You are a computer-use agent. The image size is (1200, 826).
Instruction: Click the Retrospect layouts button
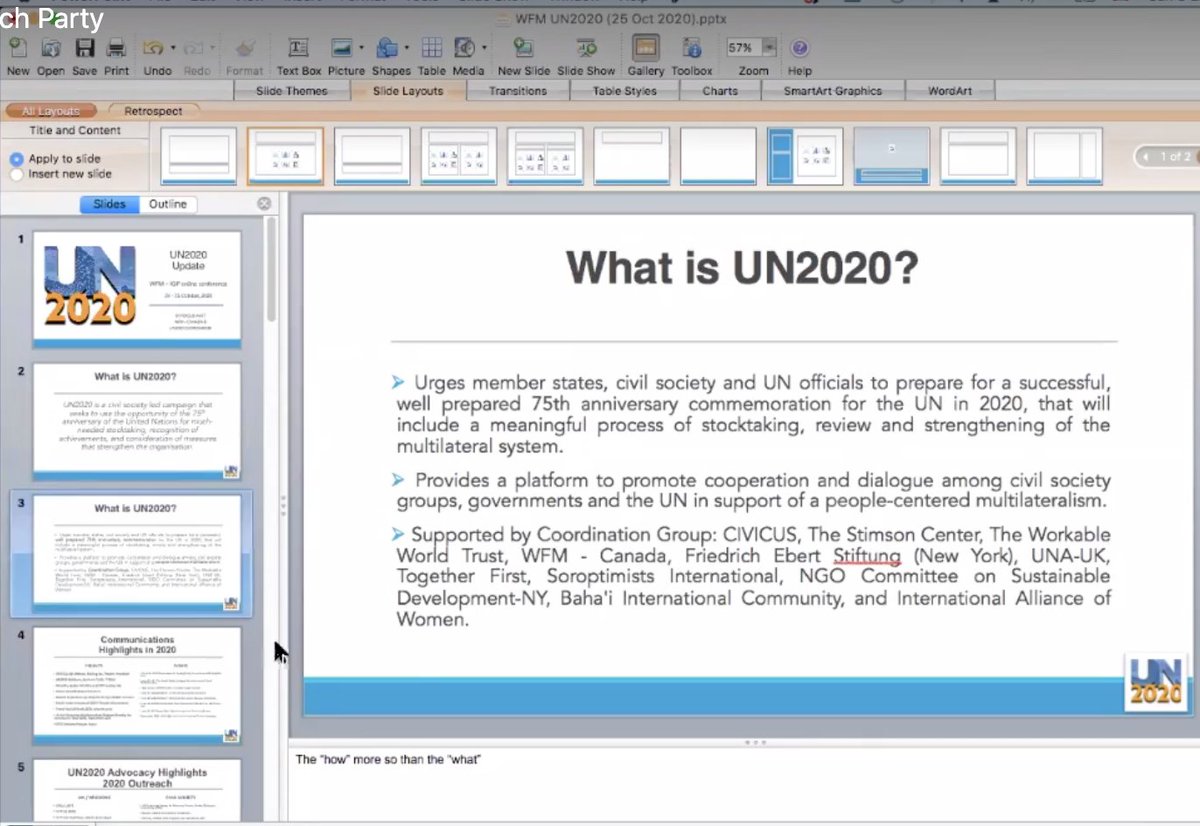point(154,111)
